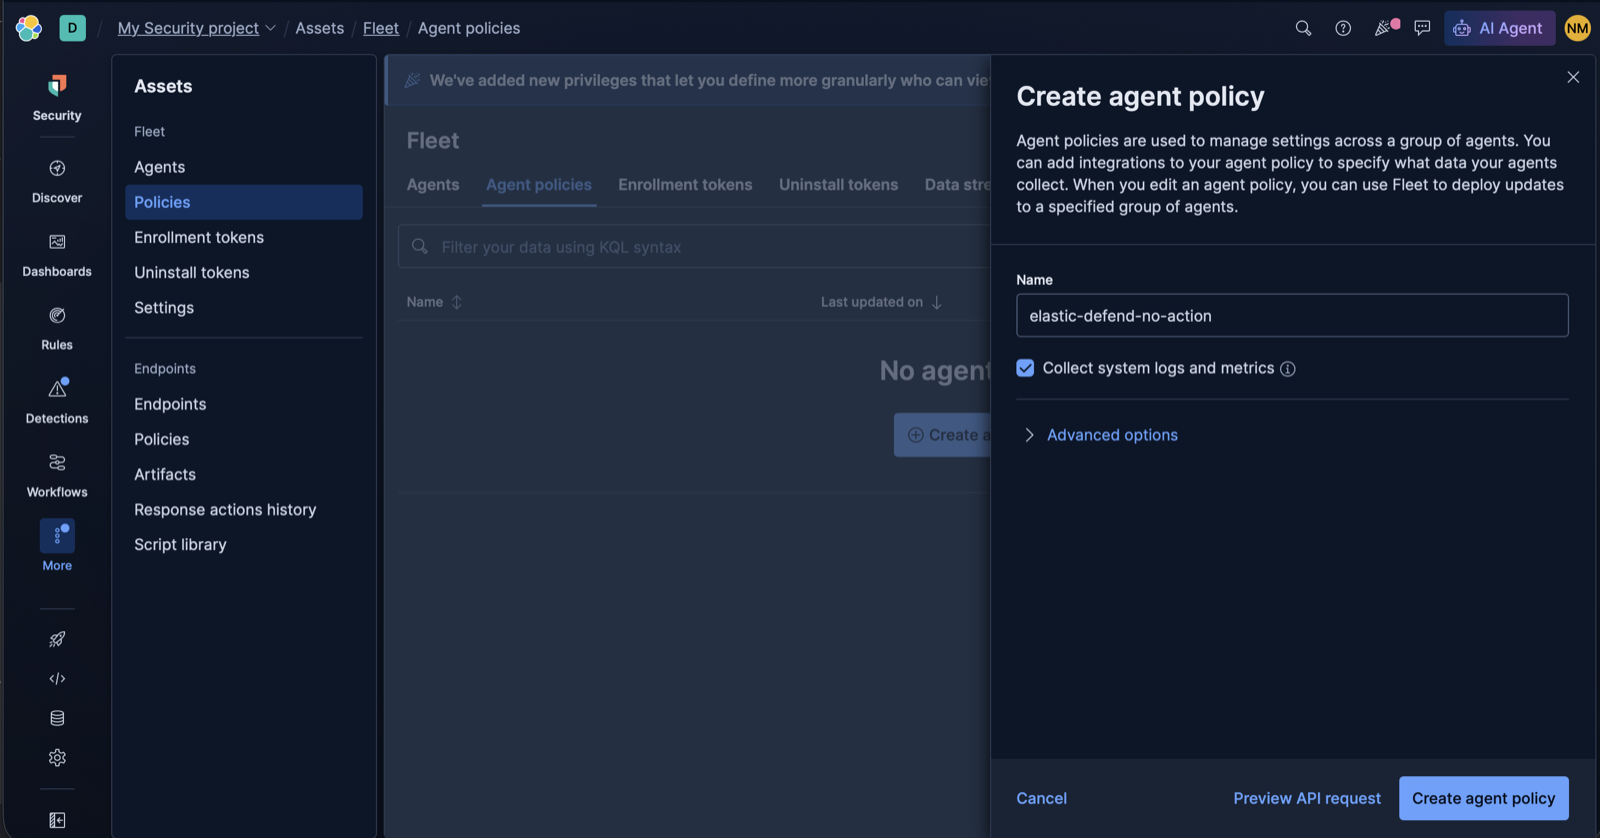
Task: Click the rocket launch icon
Action: point(57,639)
